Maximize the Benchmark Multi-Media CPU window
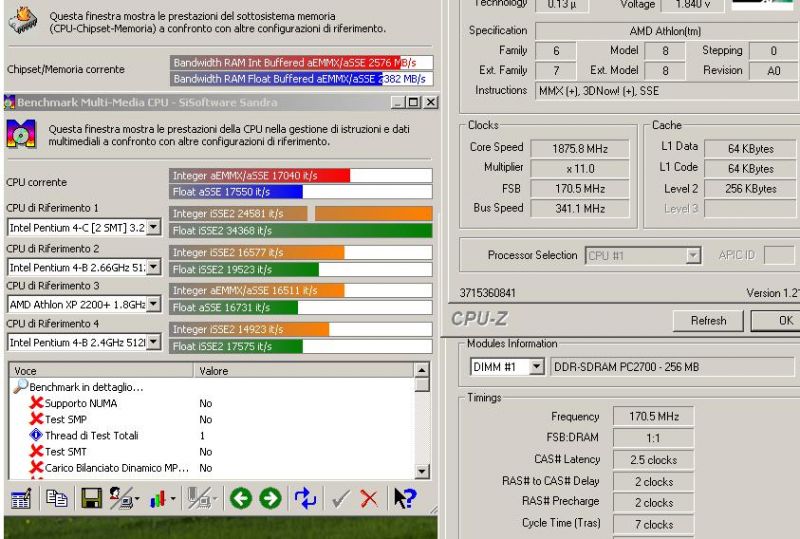 [x=414, y=102]
